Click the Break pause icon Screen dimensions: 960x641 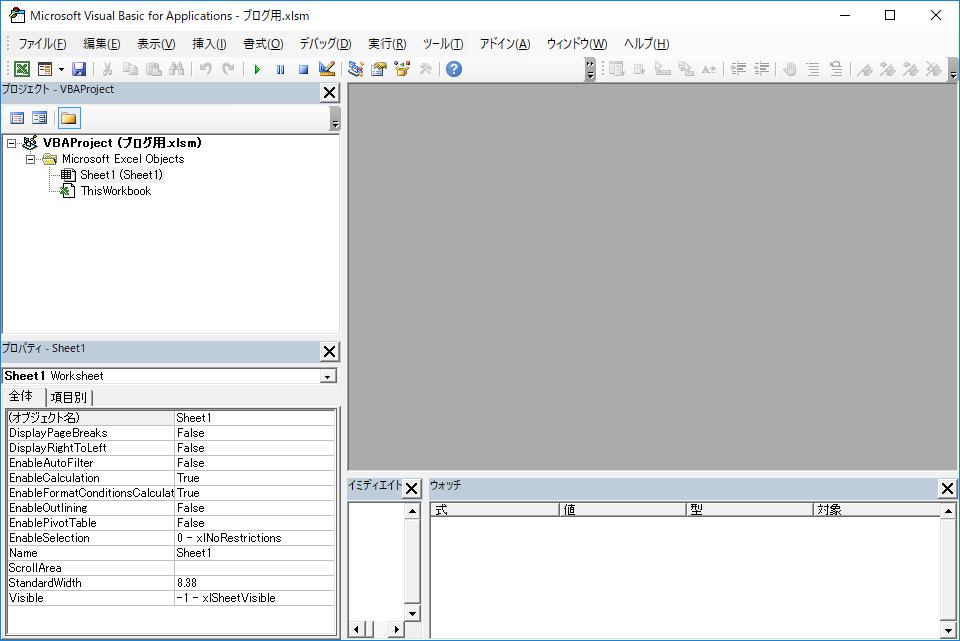click(280, 69)
